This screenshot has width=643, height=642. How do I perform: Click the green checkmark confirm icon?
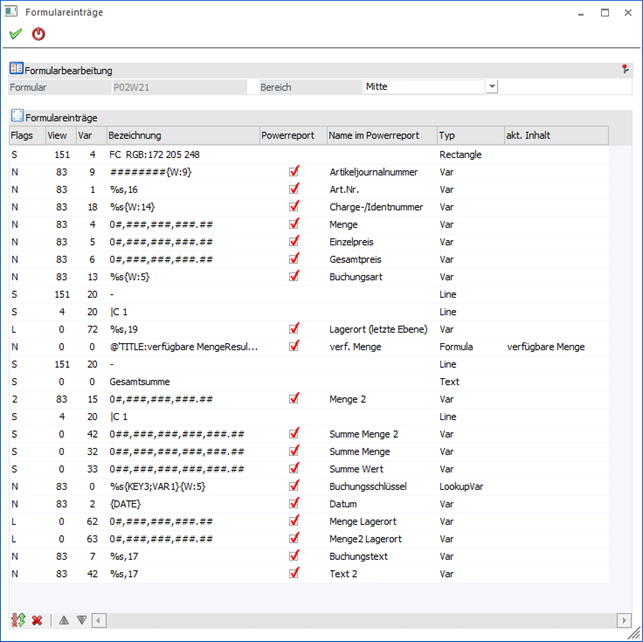(x=15, y=34)
